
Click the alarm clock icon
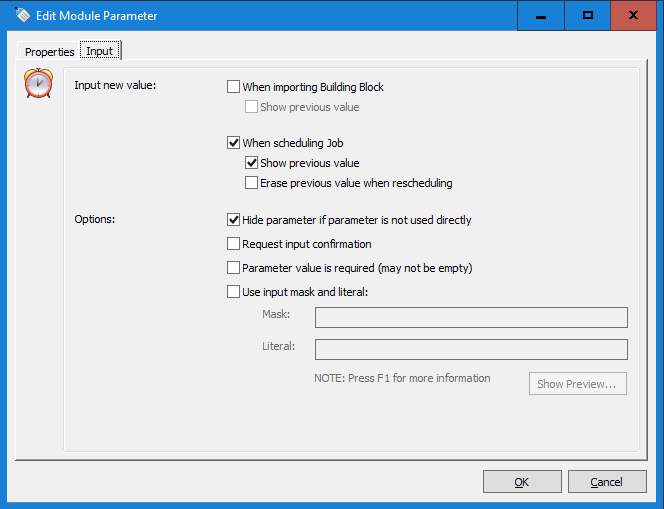pos(39,83)
